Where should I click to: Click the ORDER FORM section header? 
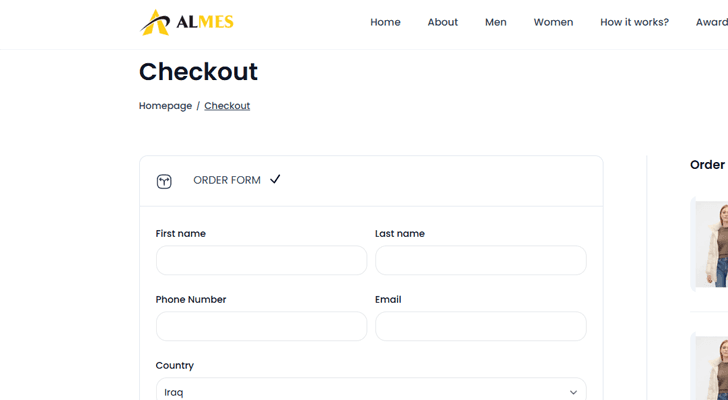pyautogui.click(x=227, y=180)
